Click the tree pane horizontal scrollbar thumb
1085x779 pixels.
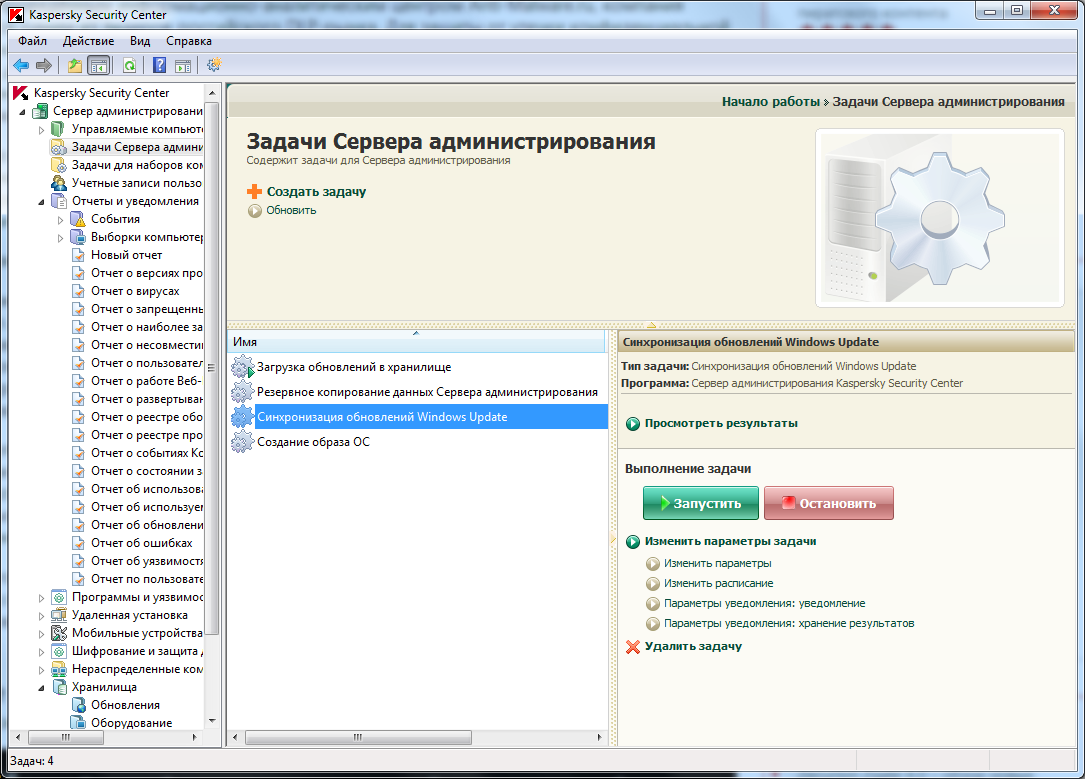tap(66, 737)
